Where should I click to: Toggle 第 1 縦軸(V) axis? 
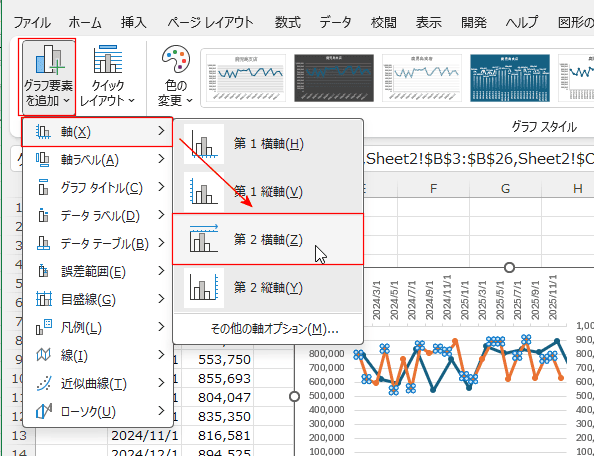(268, 192)
